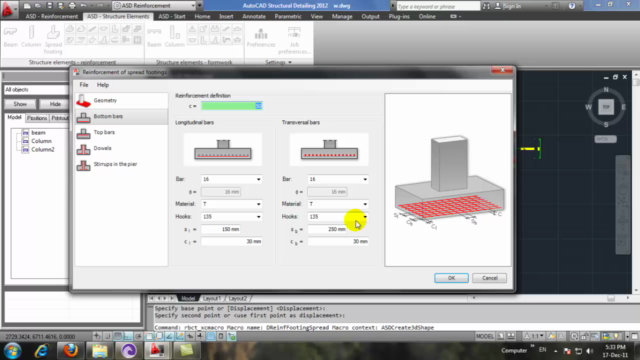640x360 pixels.
Task: Switch to ASD - Start ribbon tab
Action: pyautogui.click(x=172, y=16)
